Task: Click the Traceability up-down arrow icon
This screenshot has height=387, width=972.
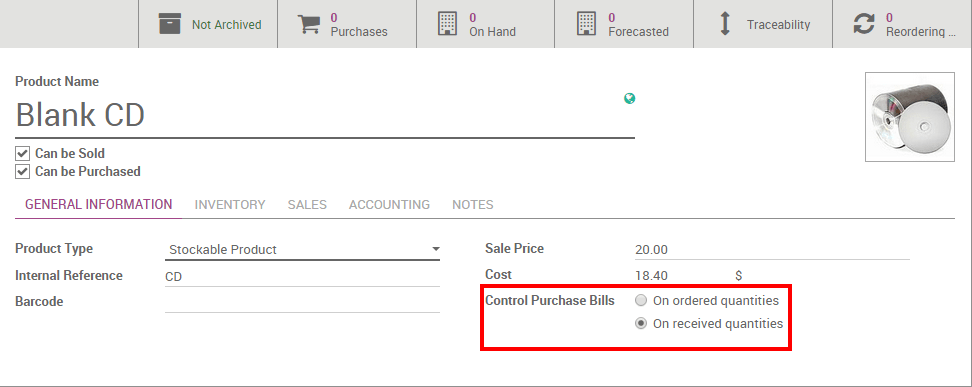Action: coord(725,24)
